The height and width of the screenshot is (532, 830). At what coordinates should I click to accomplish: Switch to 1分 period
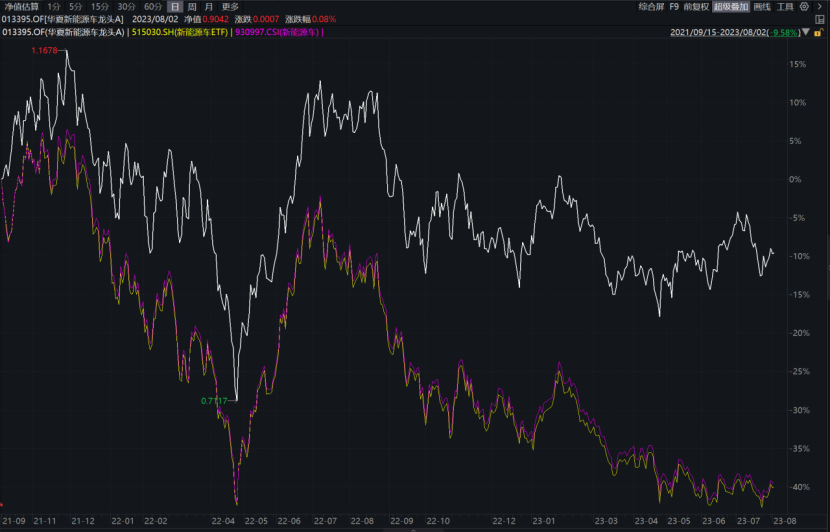tap(53, 6)
